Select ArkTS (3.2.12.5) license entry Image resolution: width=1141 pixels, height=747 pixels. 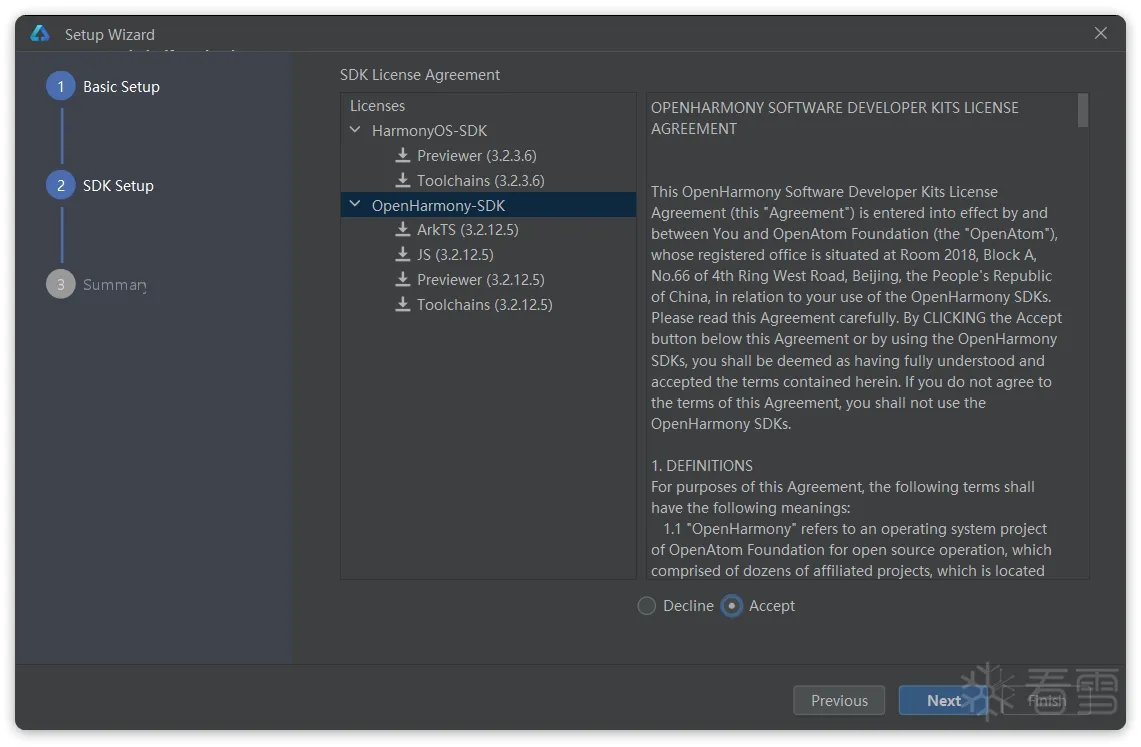coord(468,229)
